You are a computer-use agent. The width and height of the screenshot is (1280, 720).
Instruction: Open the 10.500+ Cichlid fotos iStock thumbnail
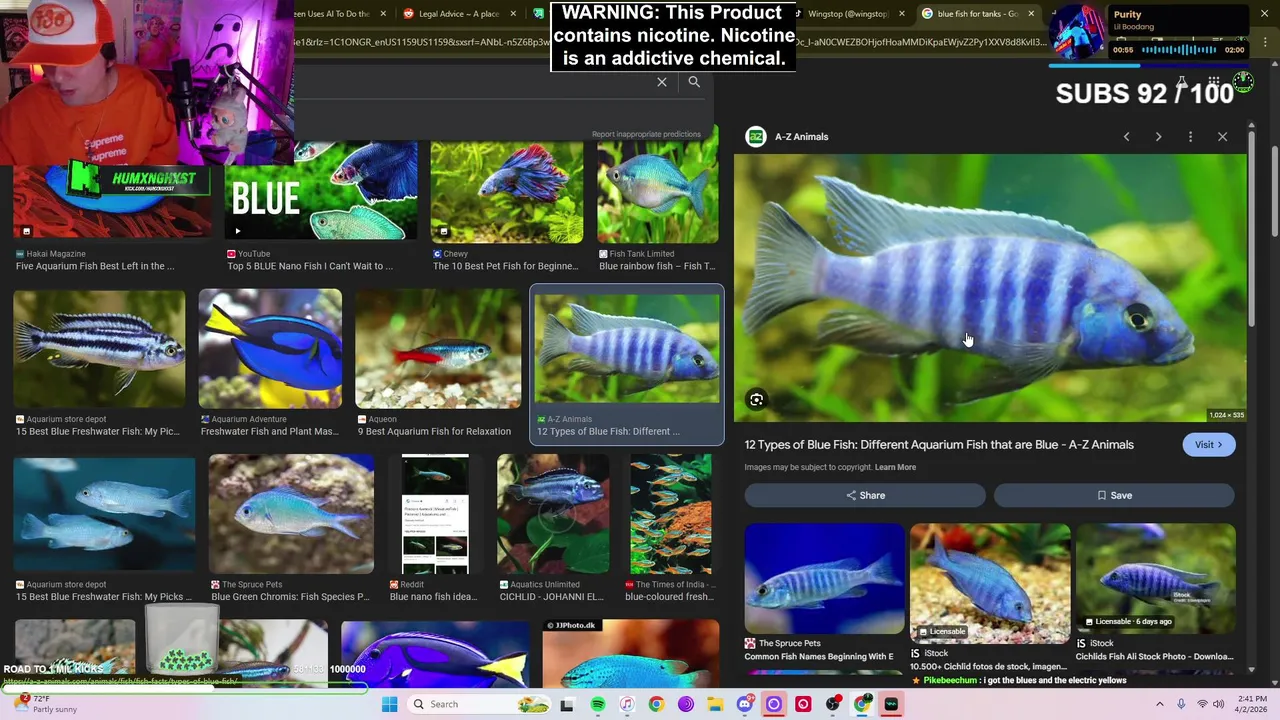point(990,582)
